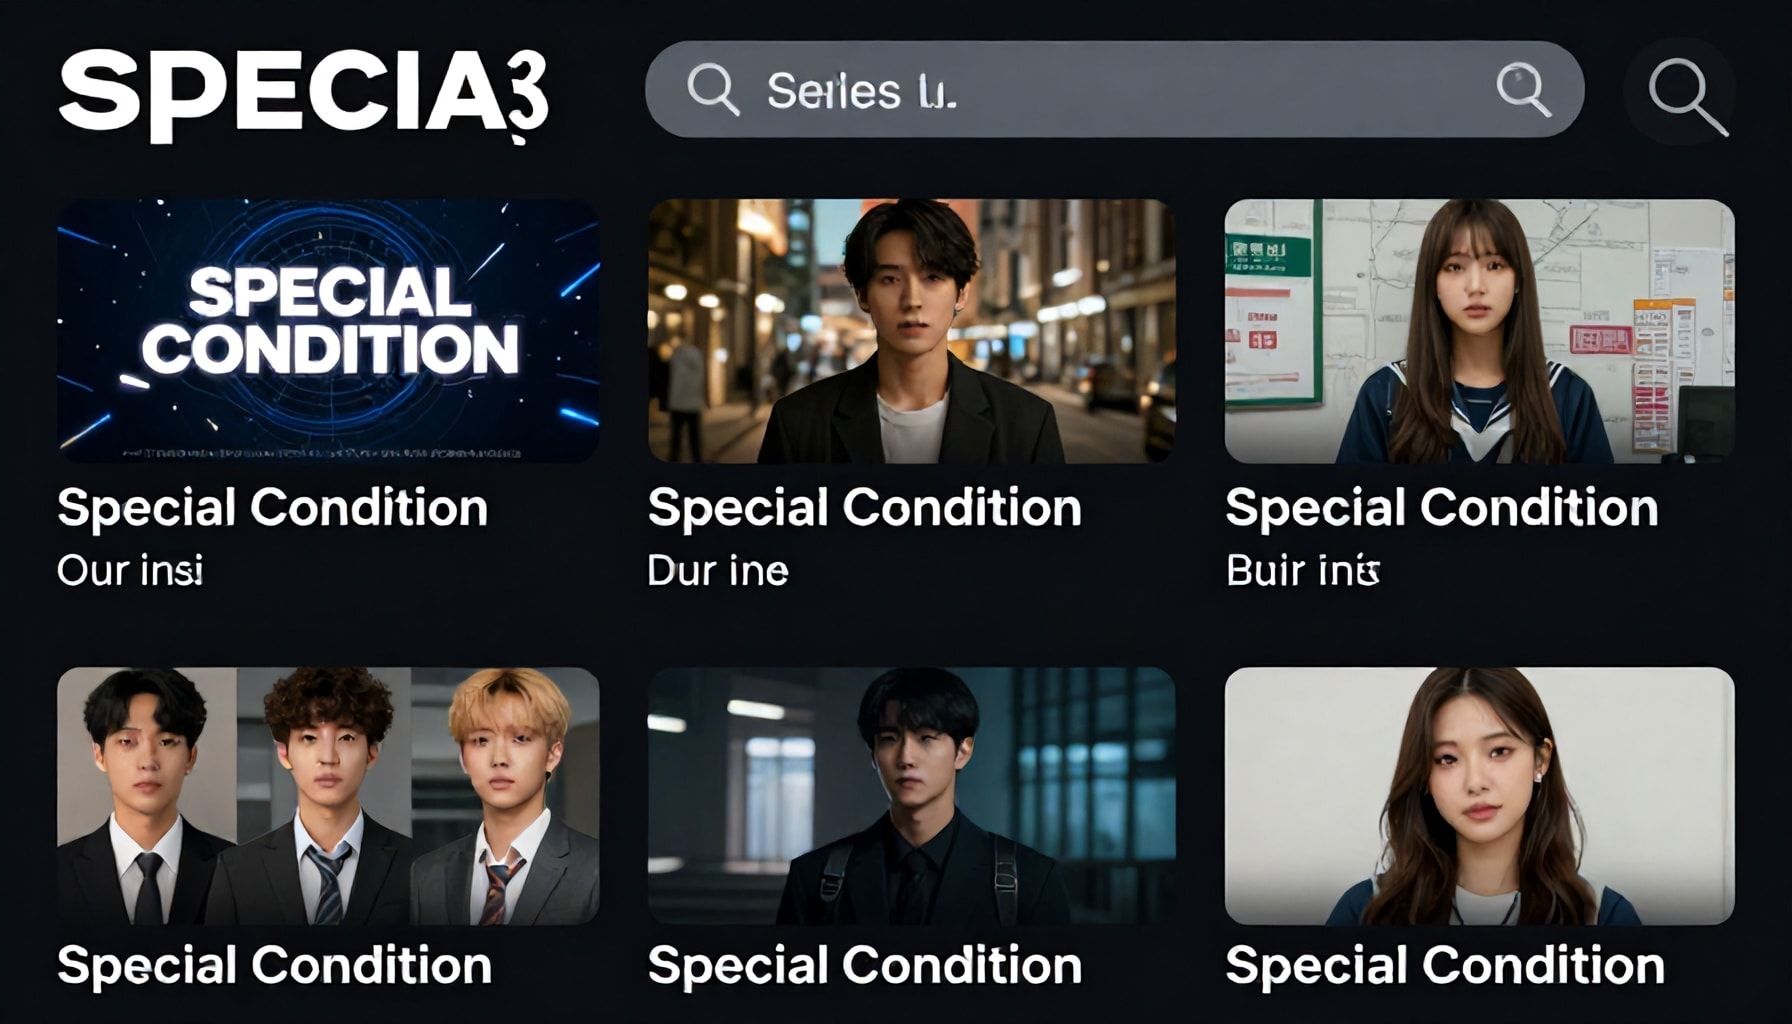Click Special Condition title above 'Buir ins'
The height and width of the screenshot is (1024, 1792).
[x=1441, y=508]
